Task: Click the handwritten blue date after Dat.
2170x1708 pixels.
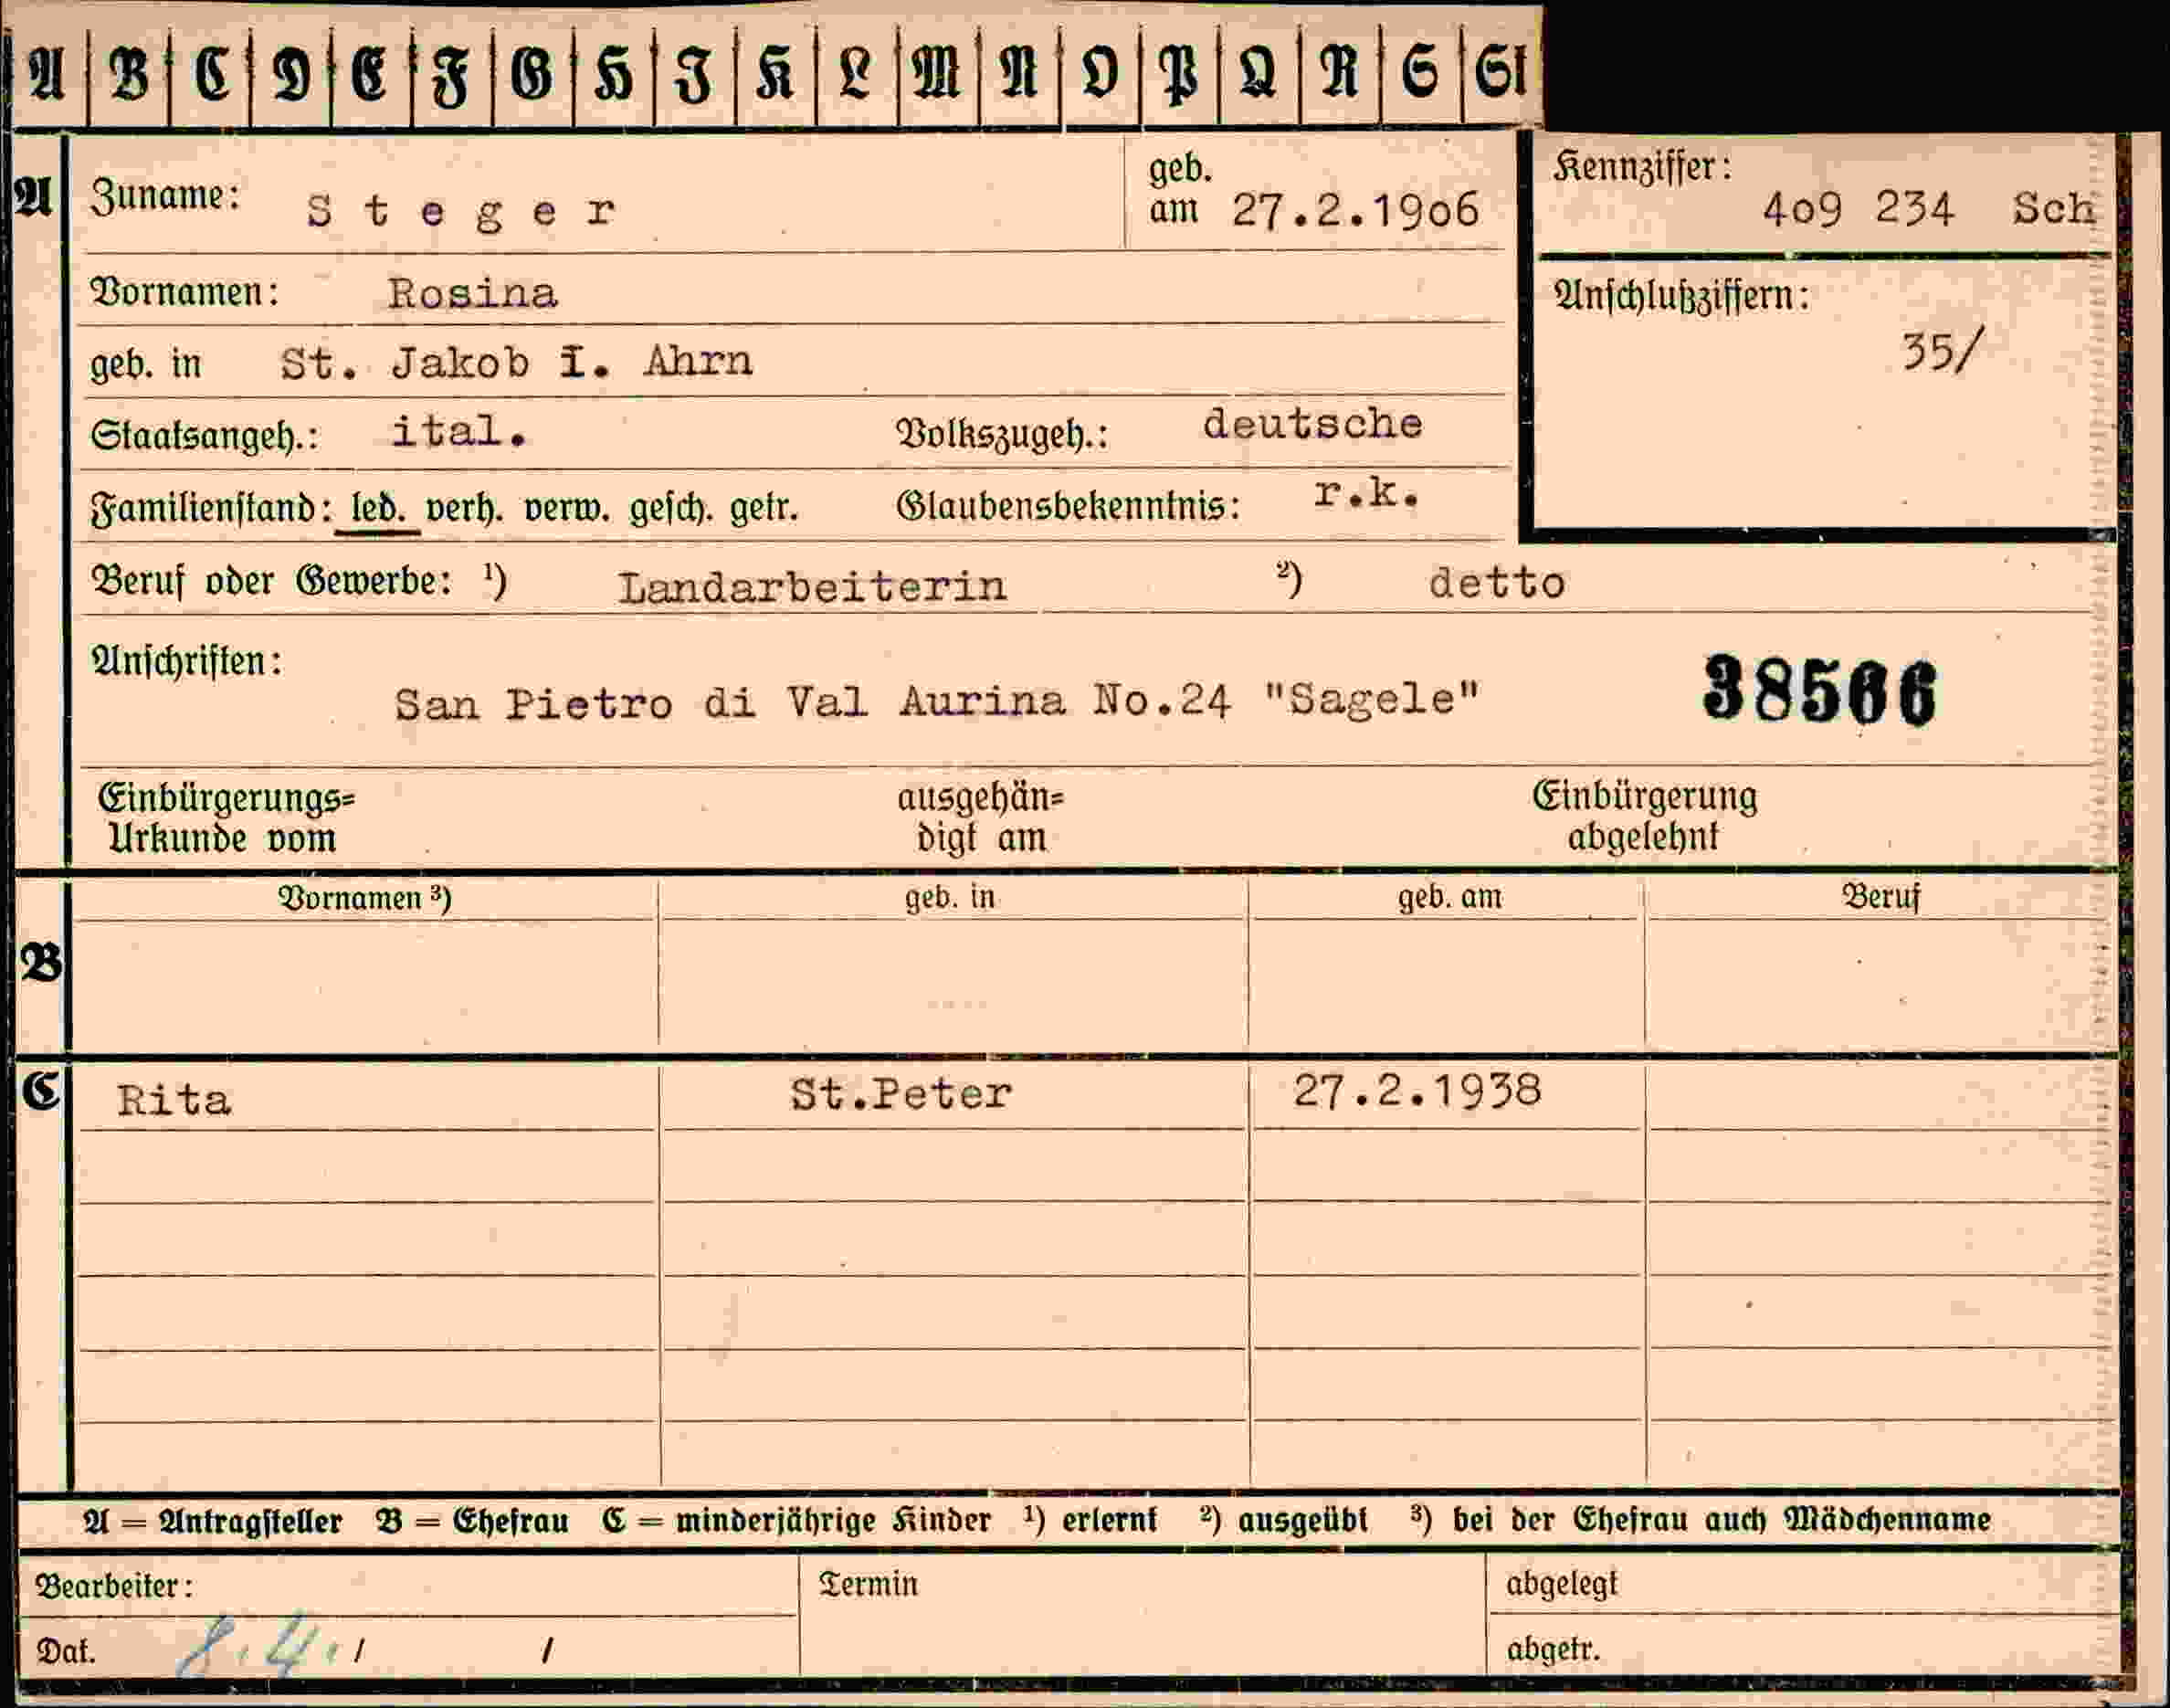Action: click(x=261, y=1648)
